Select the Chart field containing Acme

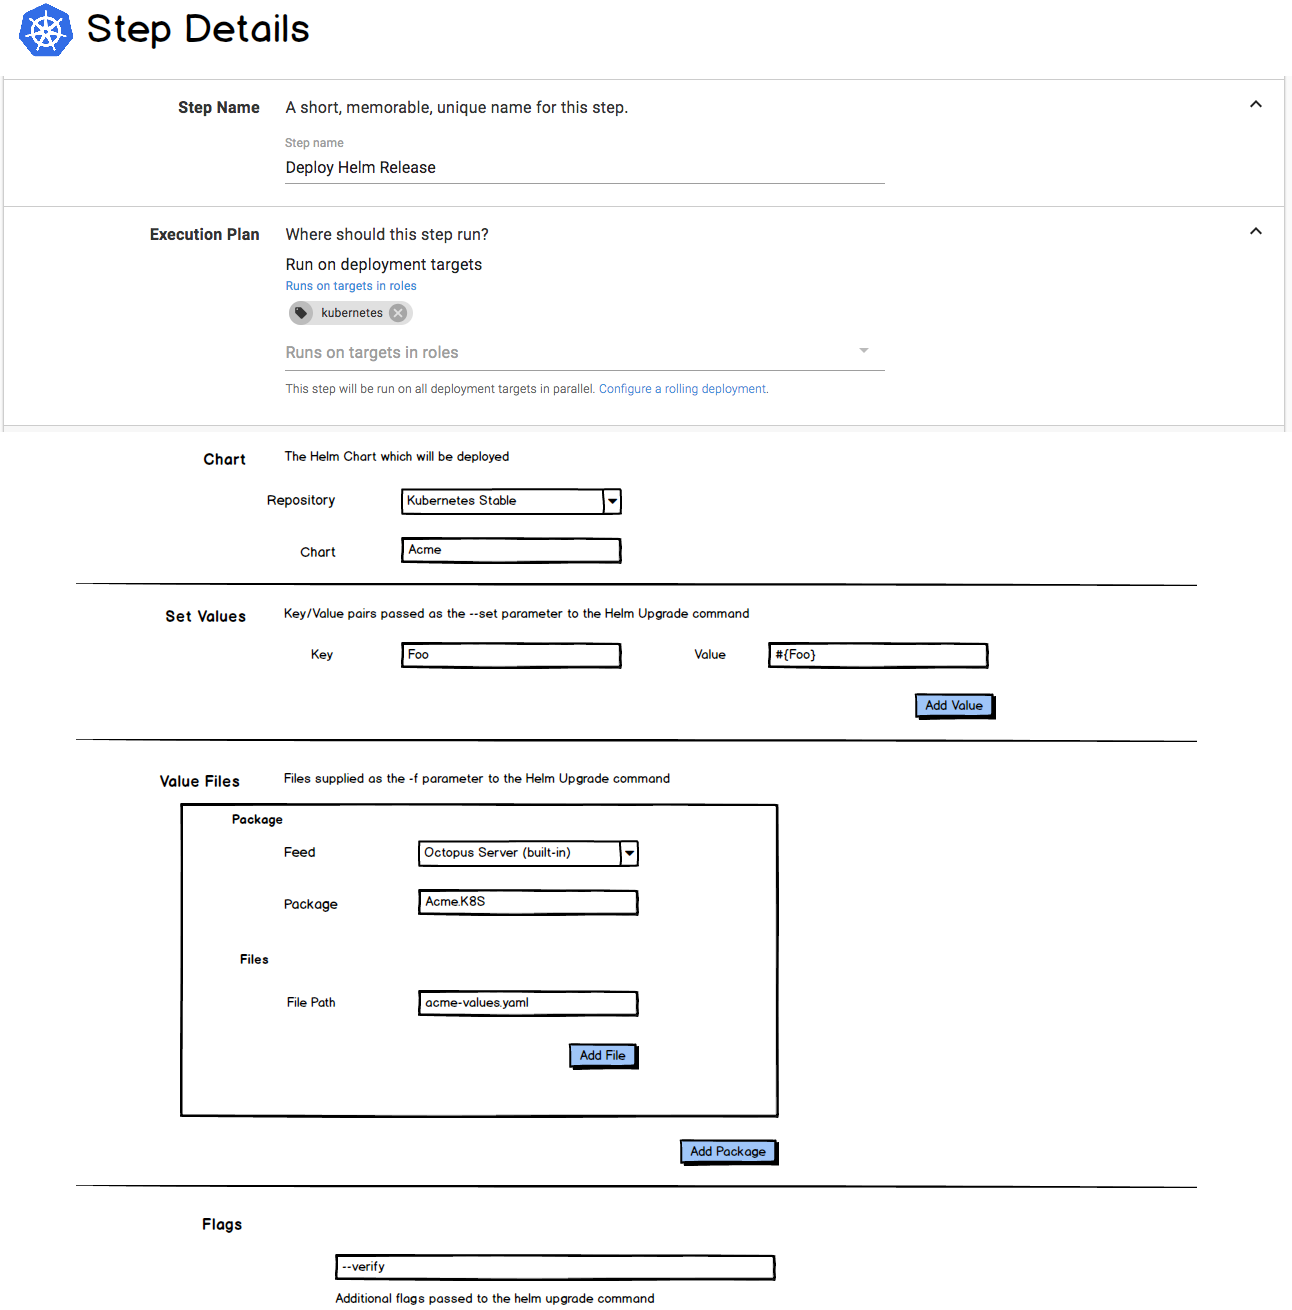(510, 550)
